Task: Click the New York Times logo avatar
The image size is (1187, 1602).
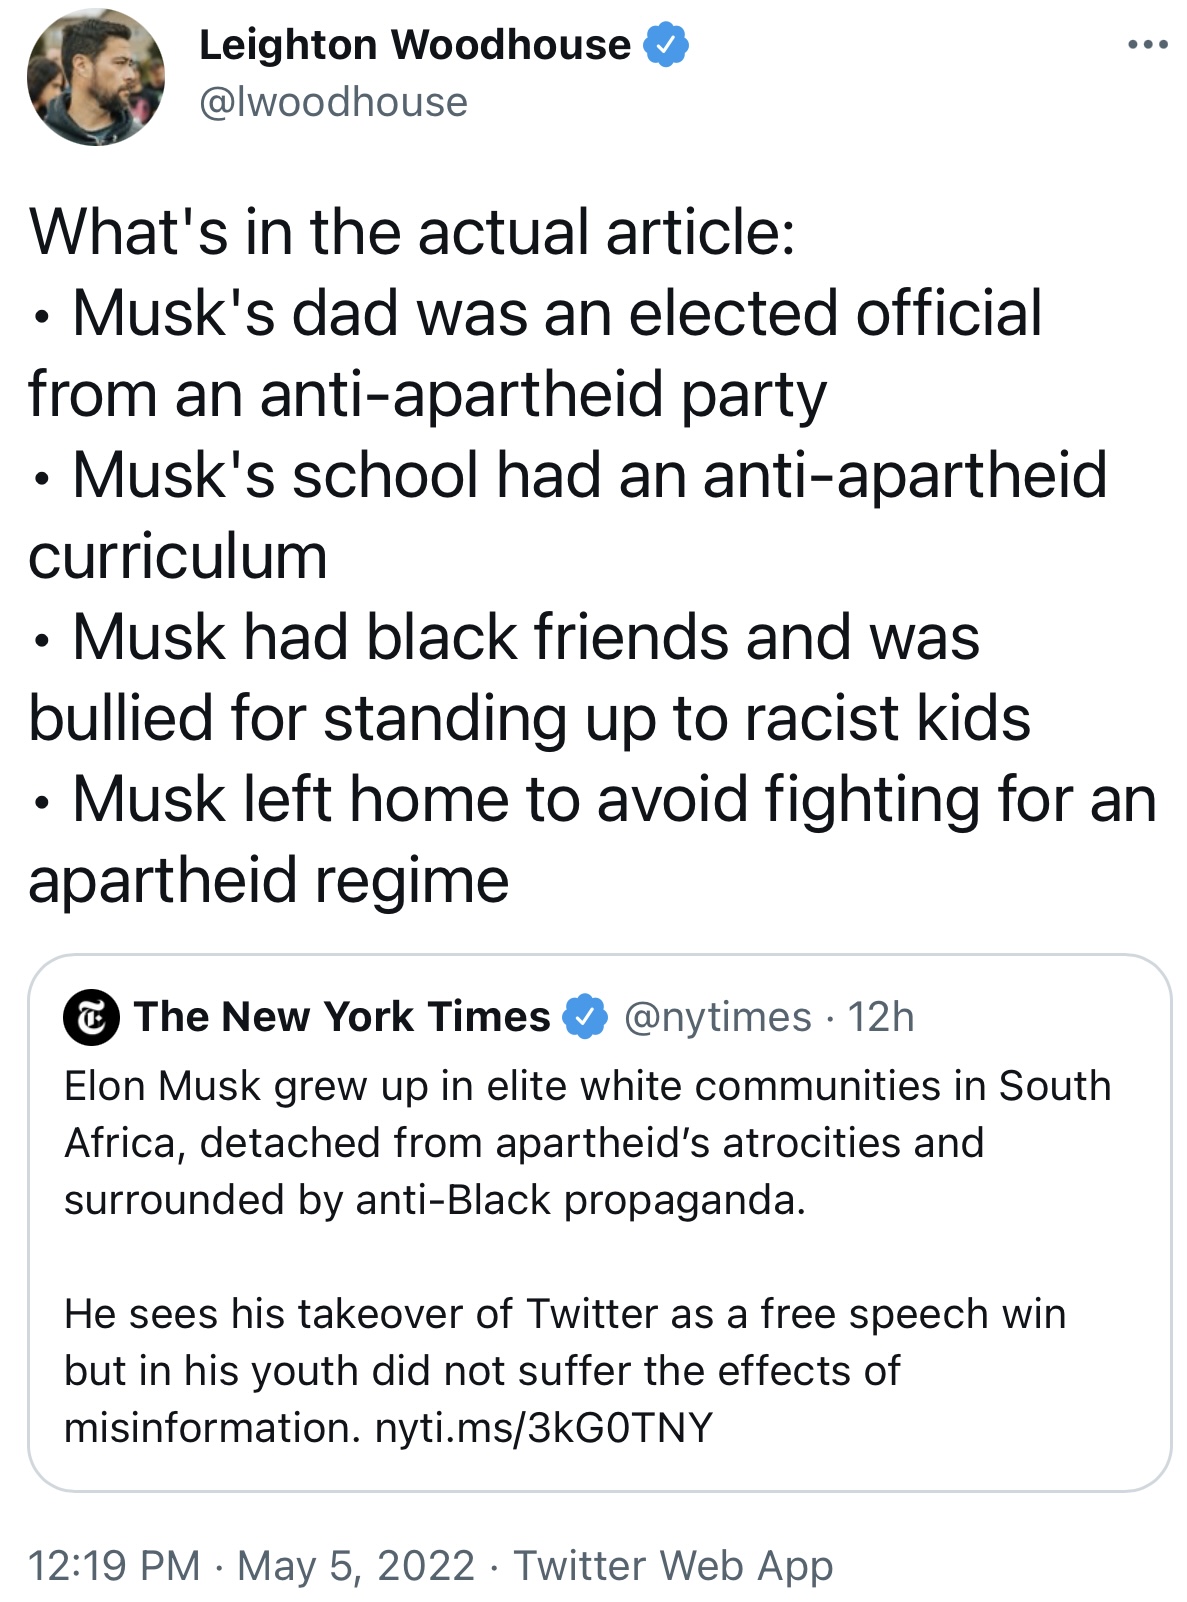Action: tap(91, 1017)
